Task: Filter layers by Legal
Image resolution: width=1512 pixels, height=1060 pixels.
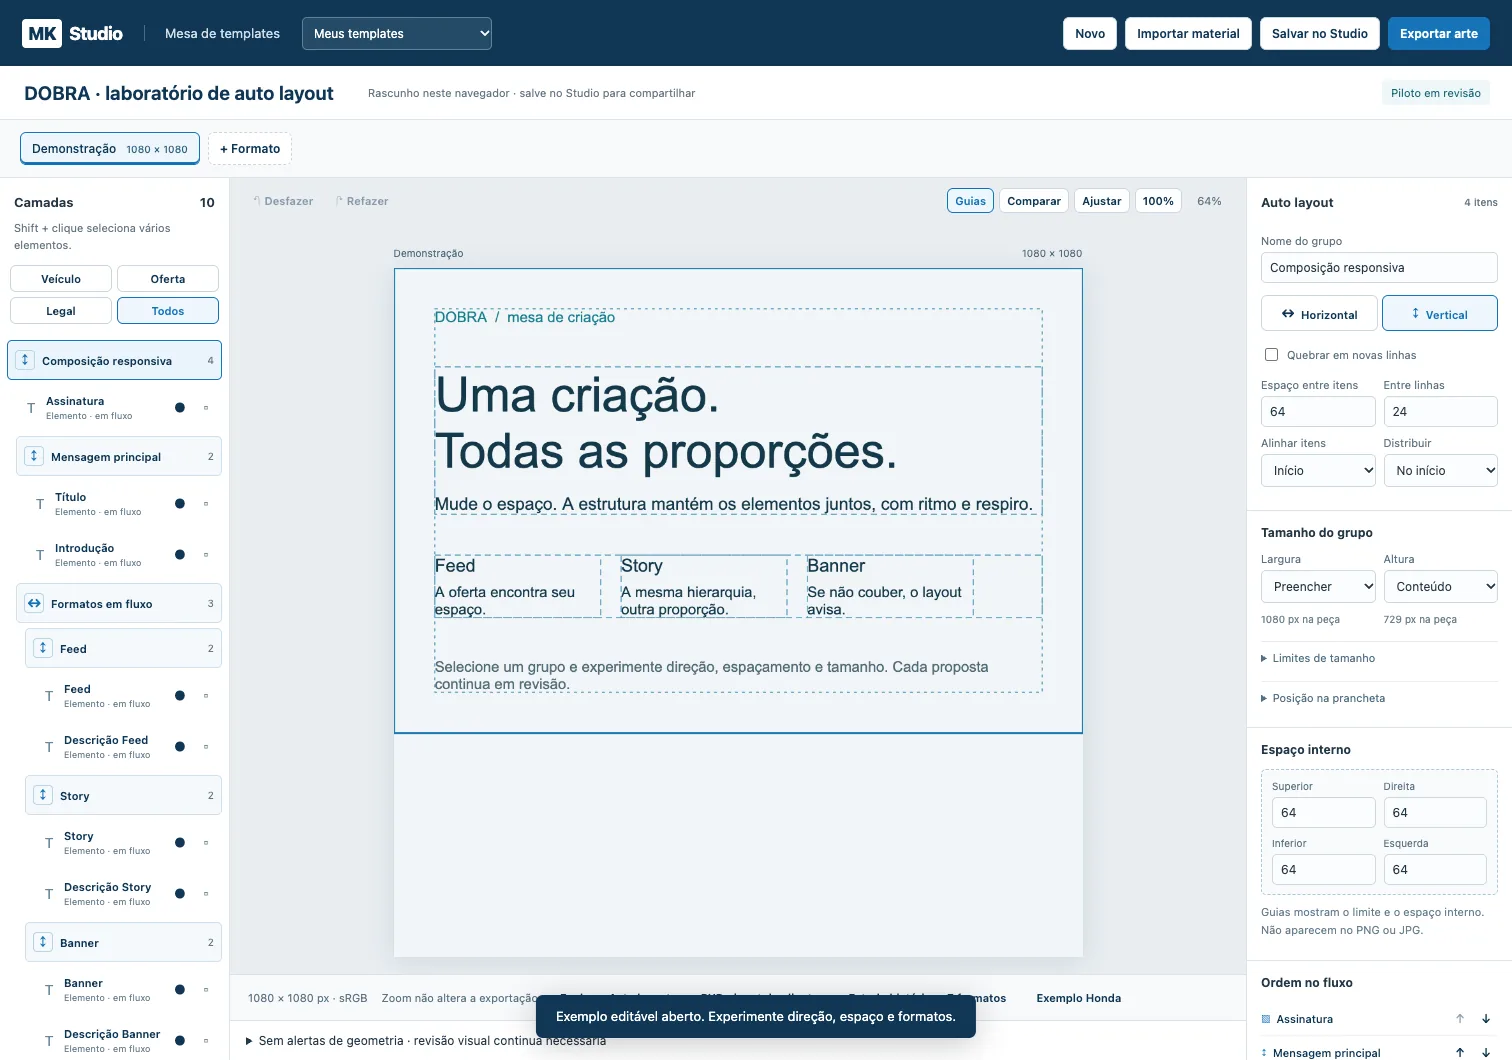Action: coord(61,311)
